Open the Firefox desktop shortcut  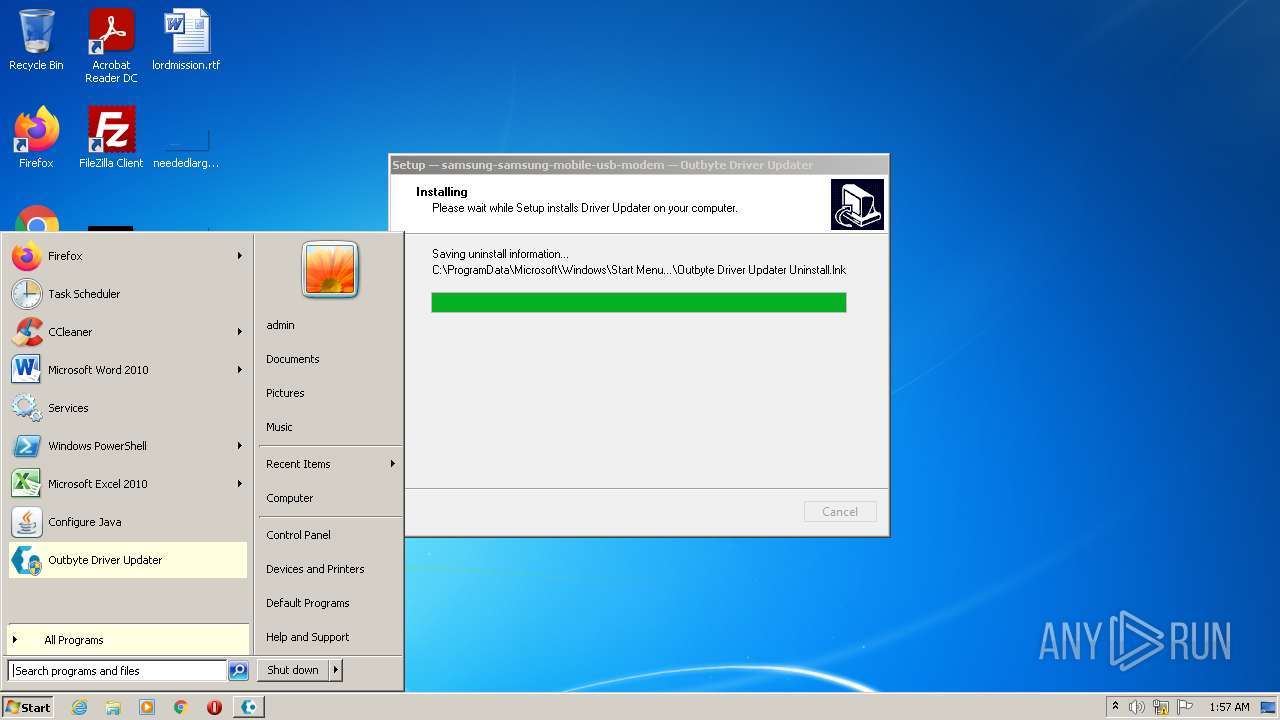tap(36, 138)
